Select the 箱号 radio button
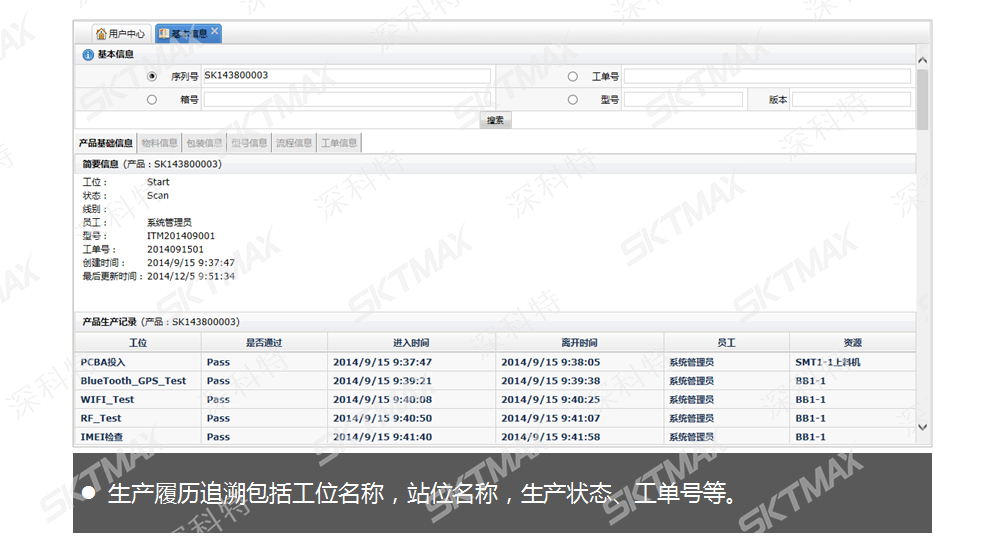Screen dimensions: 999x547 [152, 100]
